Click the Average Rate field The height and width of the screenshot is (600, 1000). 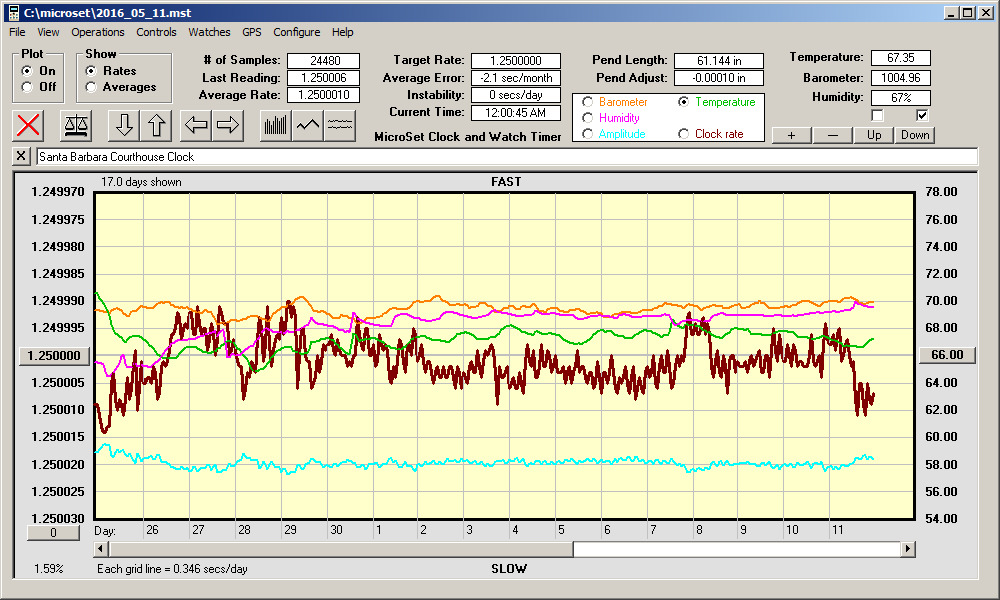(x=323, y=95)
